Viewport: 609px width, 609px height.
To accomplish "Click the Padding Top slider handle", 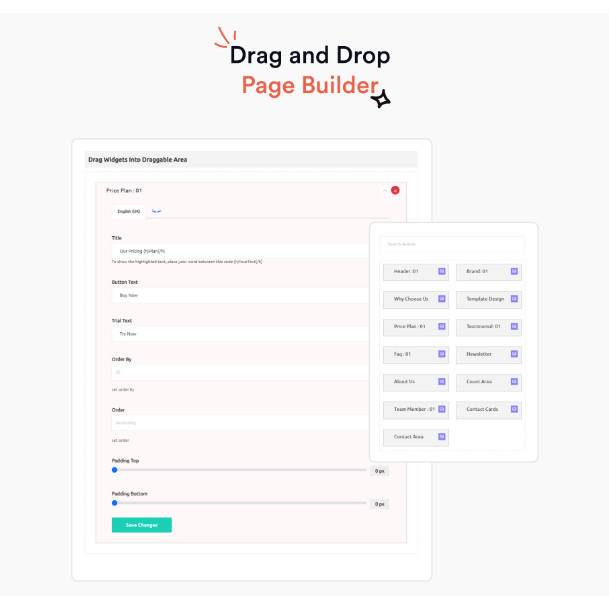I will (x=115, y=470).
